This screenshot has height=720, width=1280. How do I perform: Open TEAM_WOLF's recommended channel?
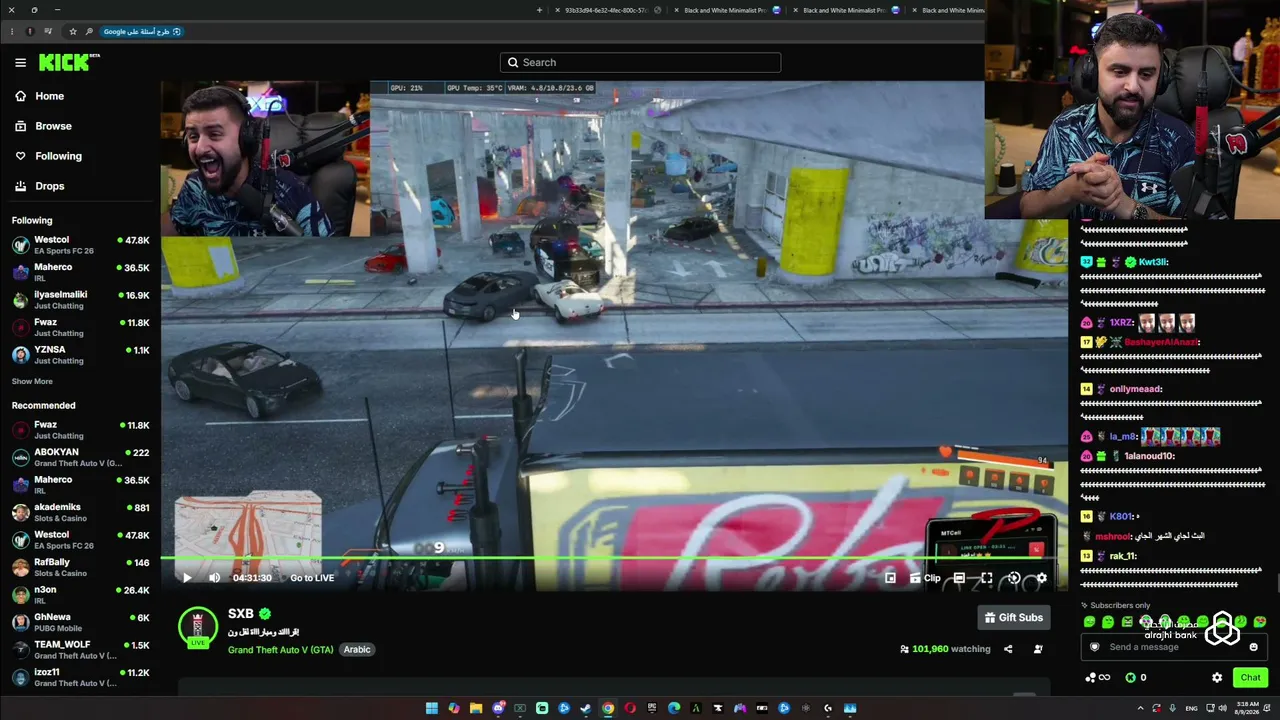[80, 650]
